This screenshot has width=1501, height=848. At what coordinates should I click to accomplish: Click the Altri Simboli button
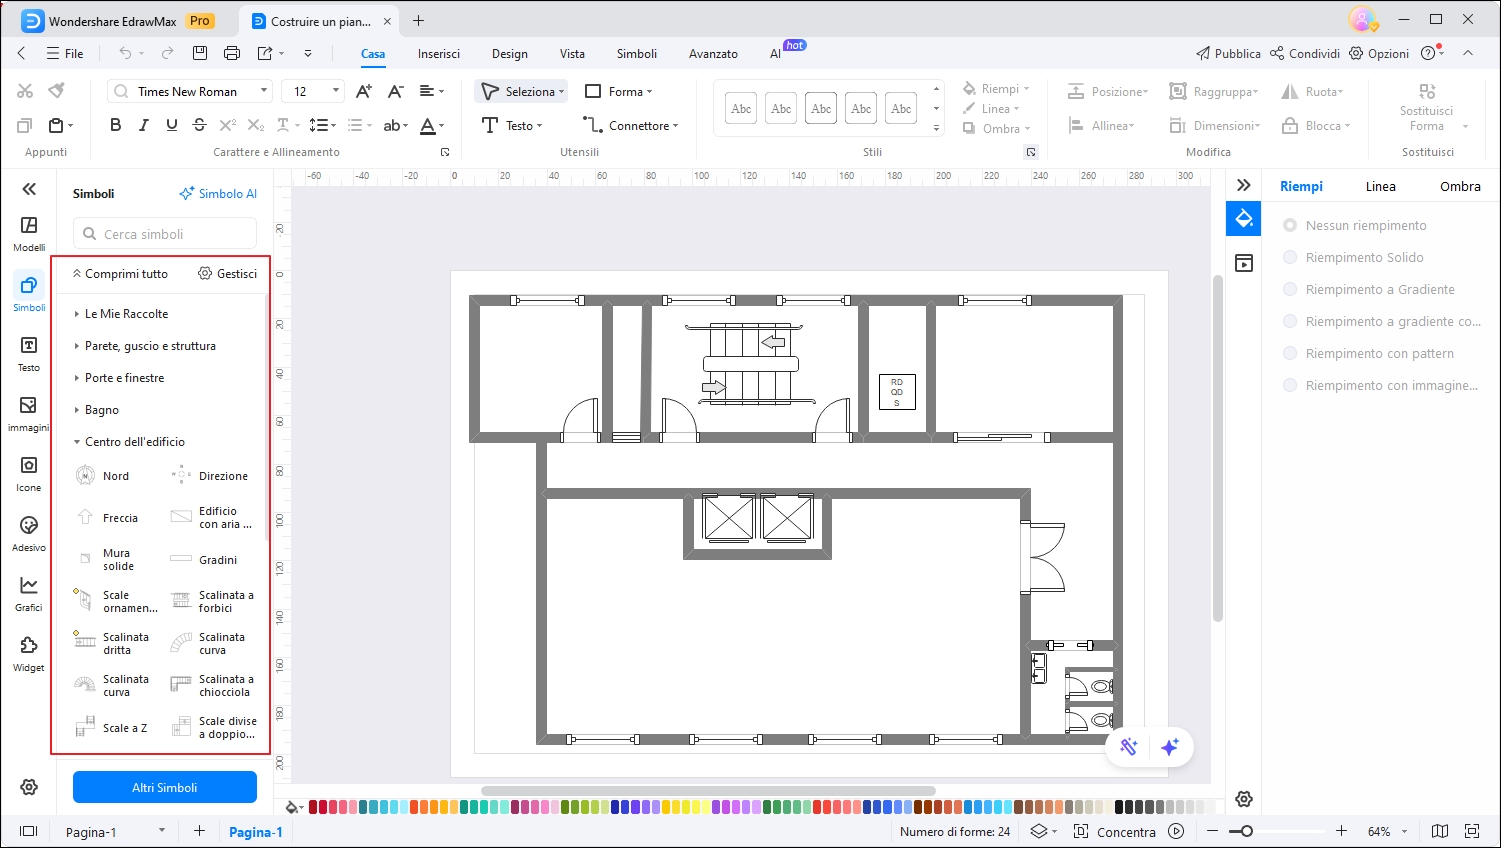click(x=165, y=787)
